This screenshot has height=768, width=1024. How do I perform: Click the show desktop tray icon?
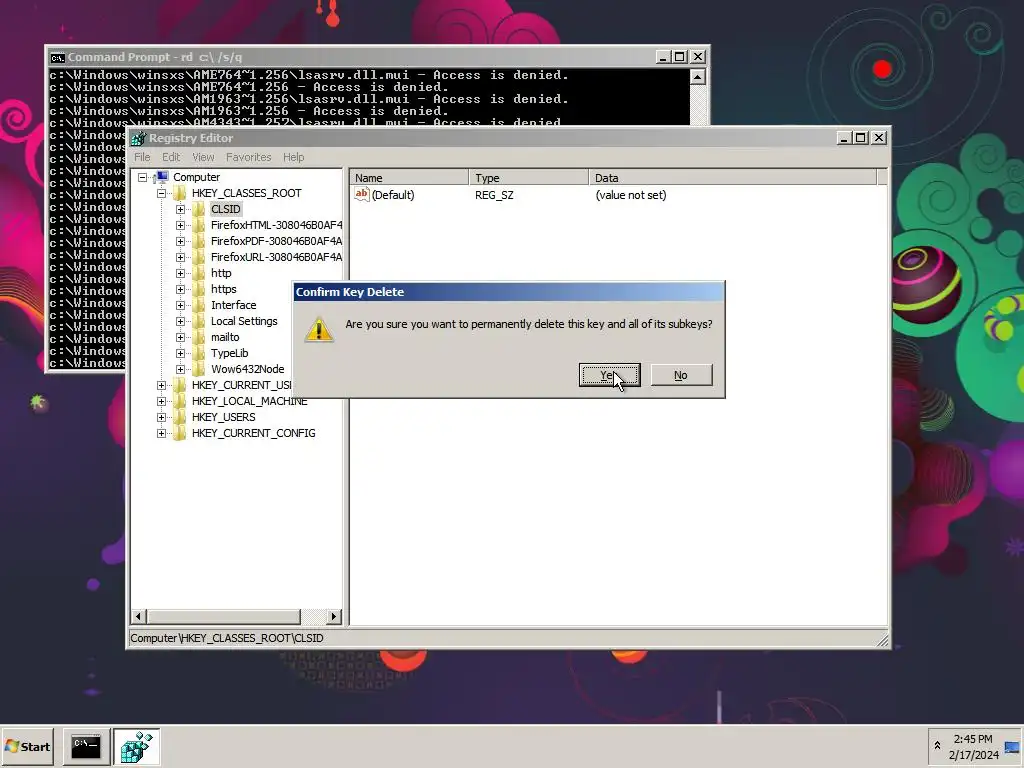pos(1013,746)
